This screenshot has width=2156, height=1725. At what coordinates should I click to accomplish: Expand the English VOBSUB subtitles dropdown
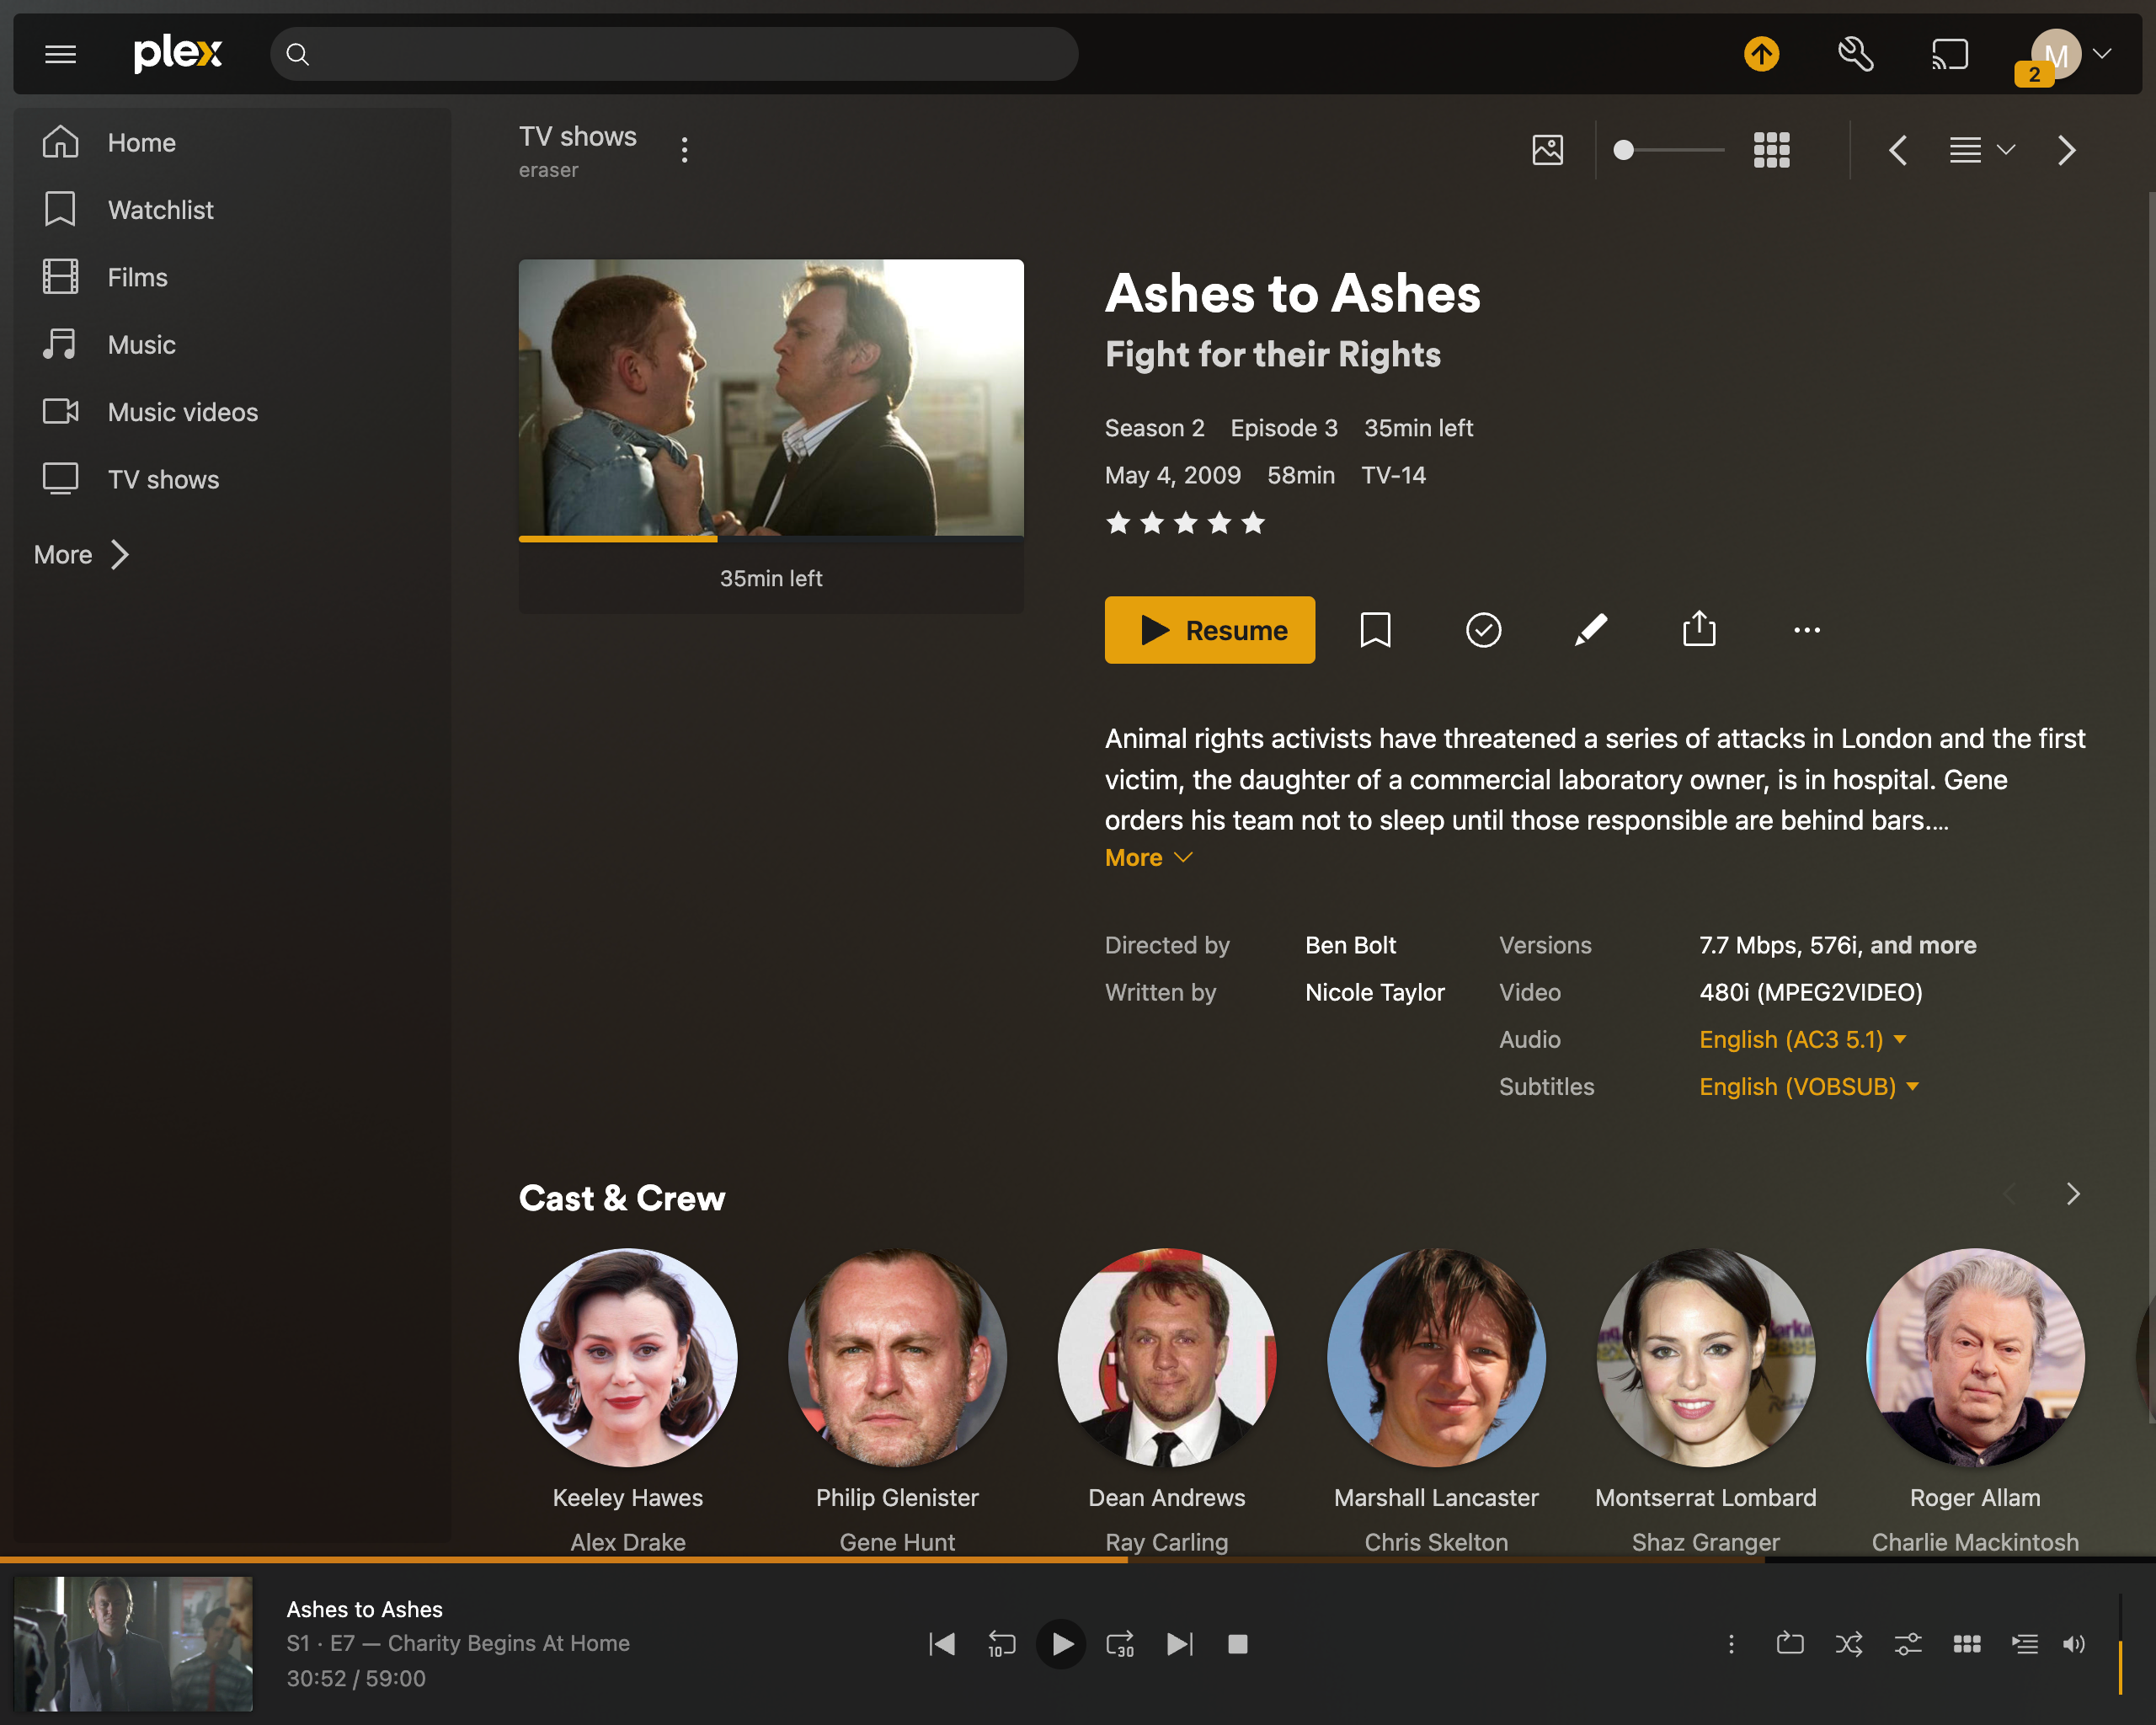coord(1810,1087)
